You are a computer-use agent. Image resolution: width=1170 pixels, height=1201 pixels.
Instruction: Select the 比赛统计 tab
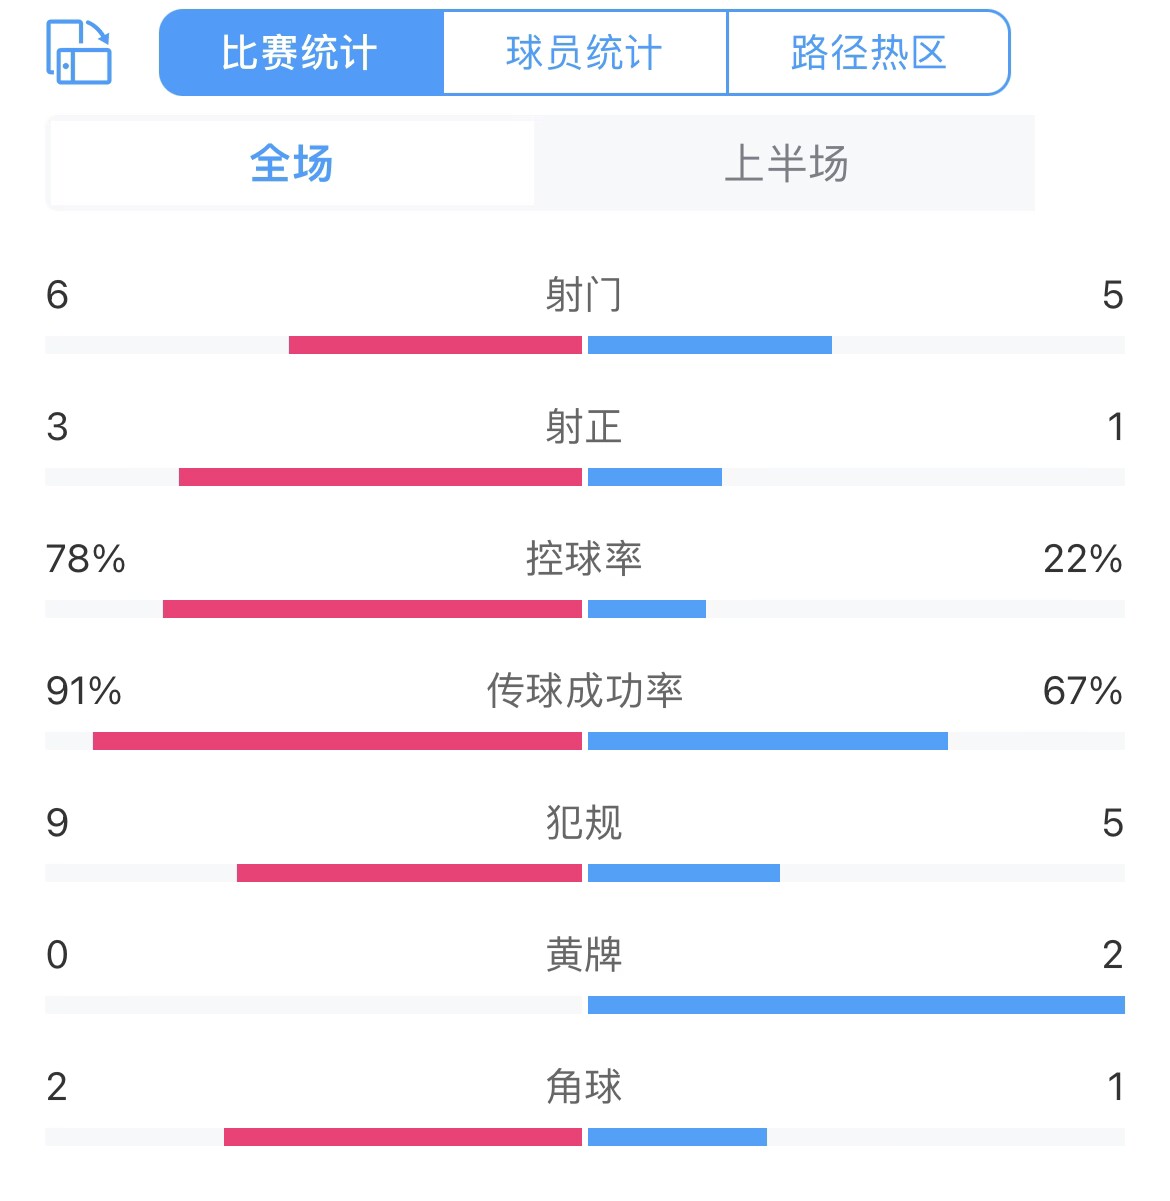click(x=300, y=53)
